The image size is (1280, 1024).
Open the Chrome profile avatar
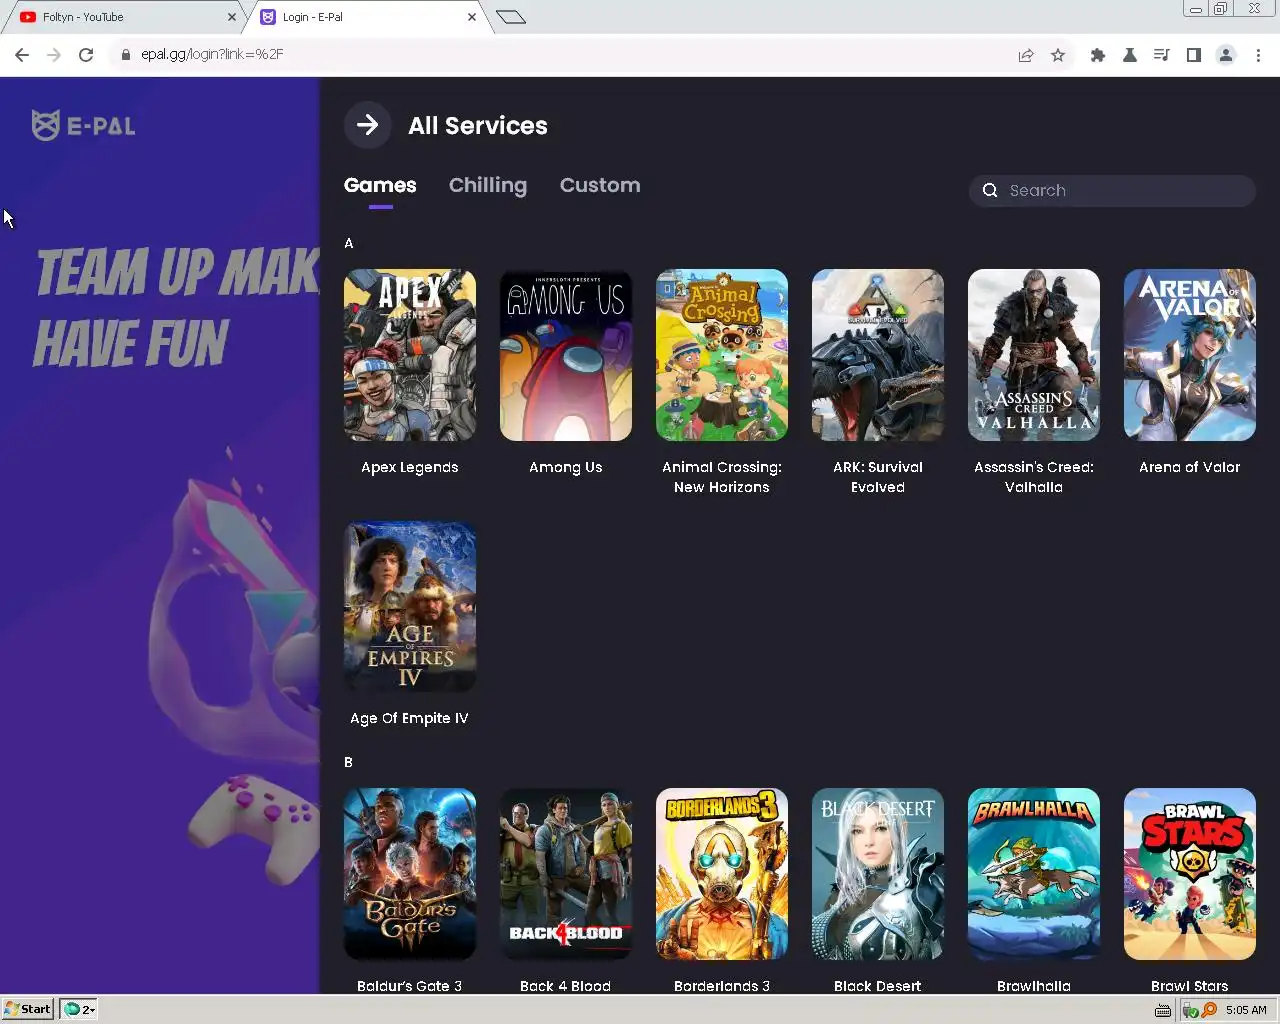click(x=1226, y=55)
